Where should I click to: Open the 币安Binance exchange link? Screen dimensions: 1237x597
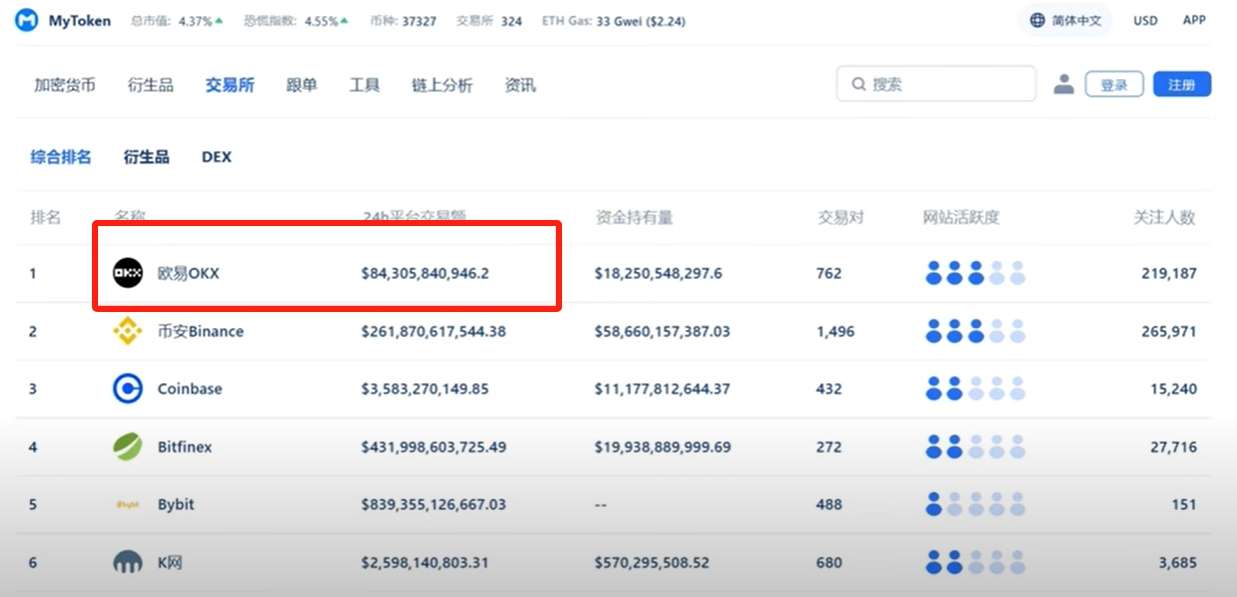click(x=200, y=331)
